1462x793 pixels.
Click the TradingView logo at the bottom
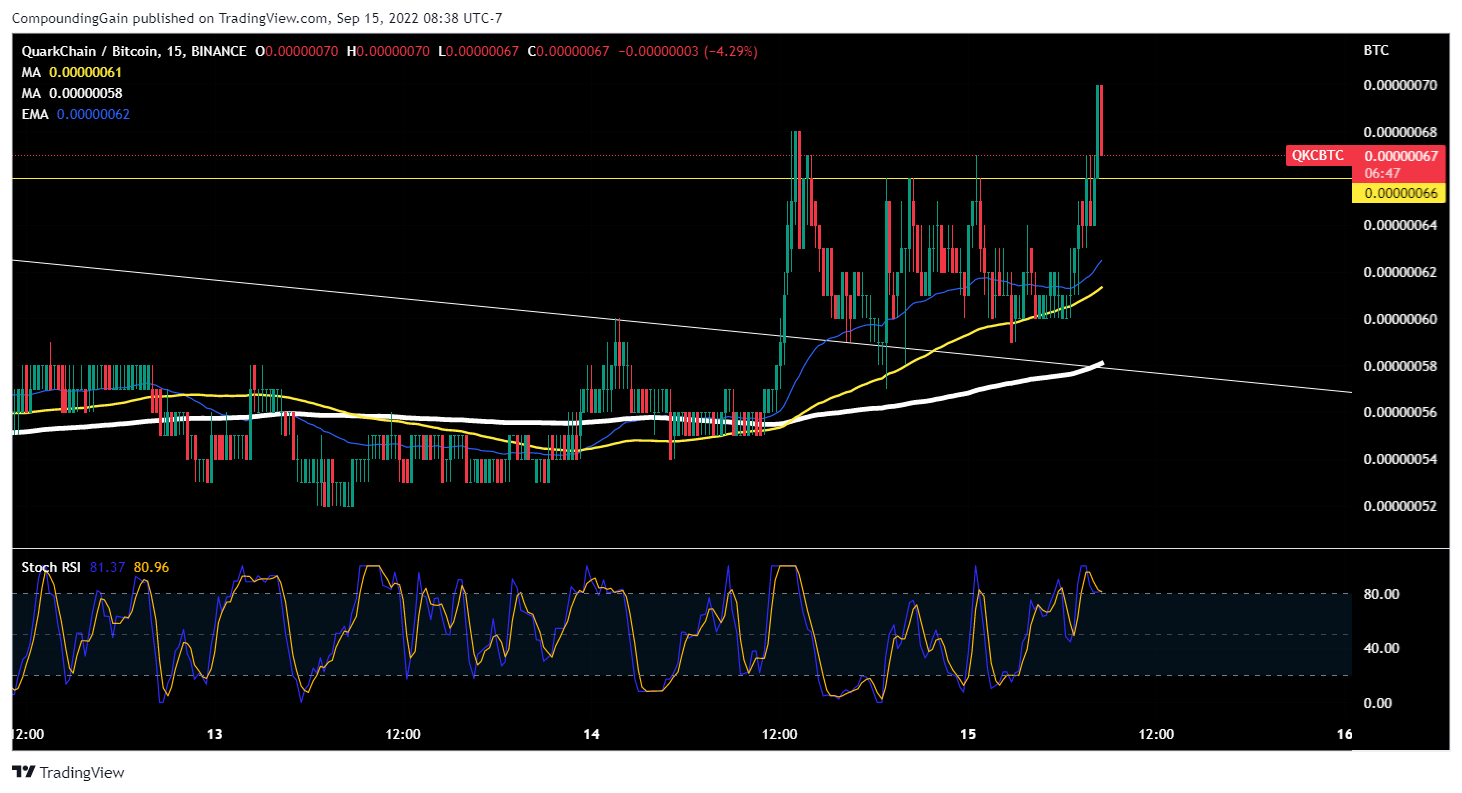point(68,772)
